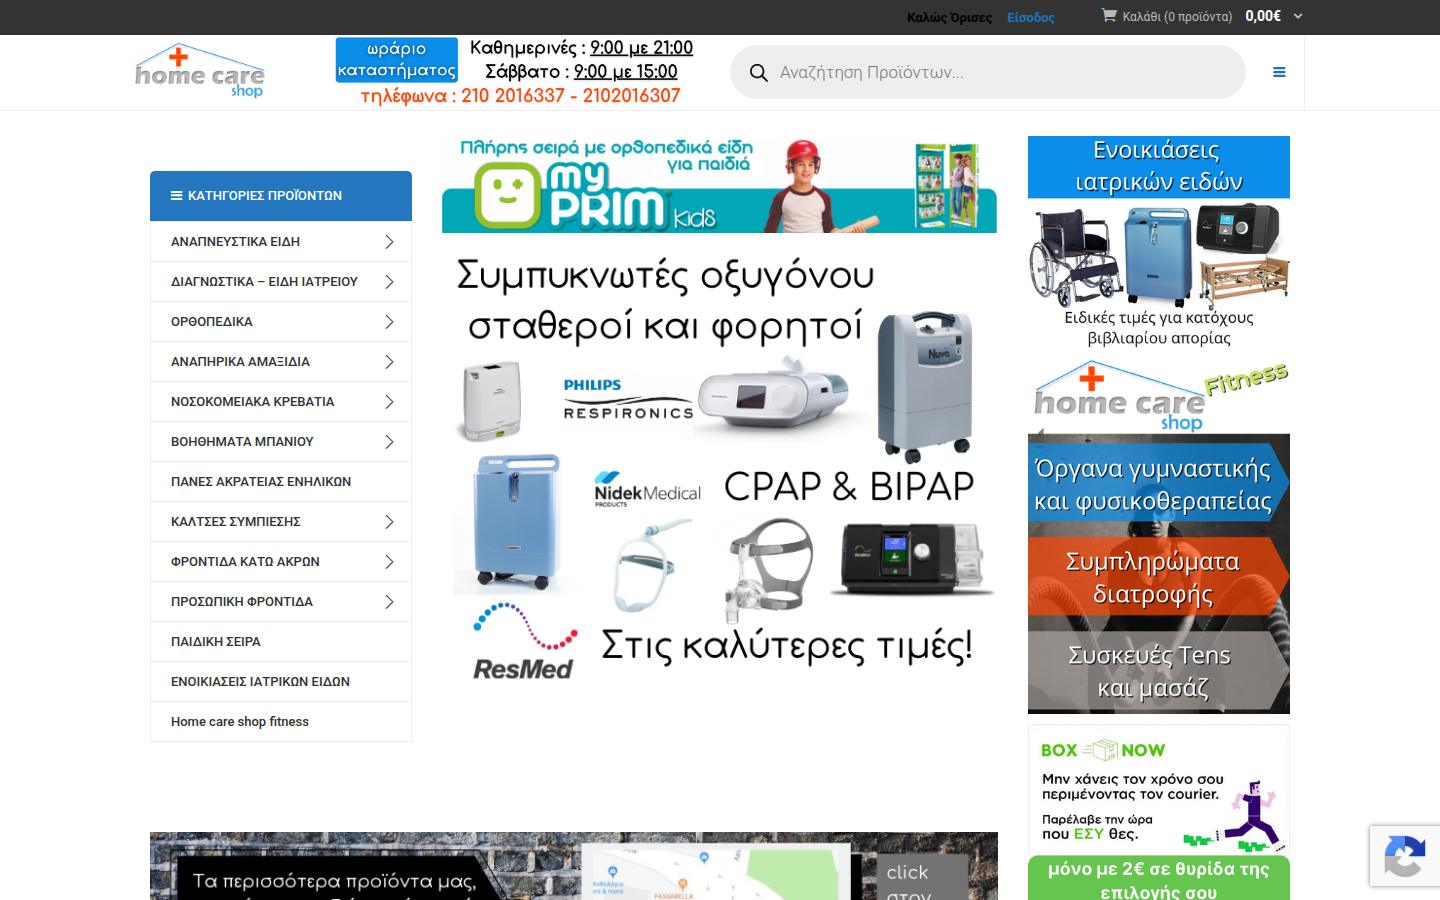Click the shopping cart icon
Viewport: 1440px width, 900px height.
click(1109, 15)
